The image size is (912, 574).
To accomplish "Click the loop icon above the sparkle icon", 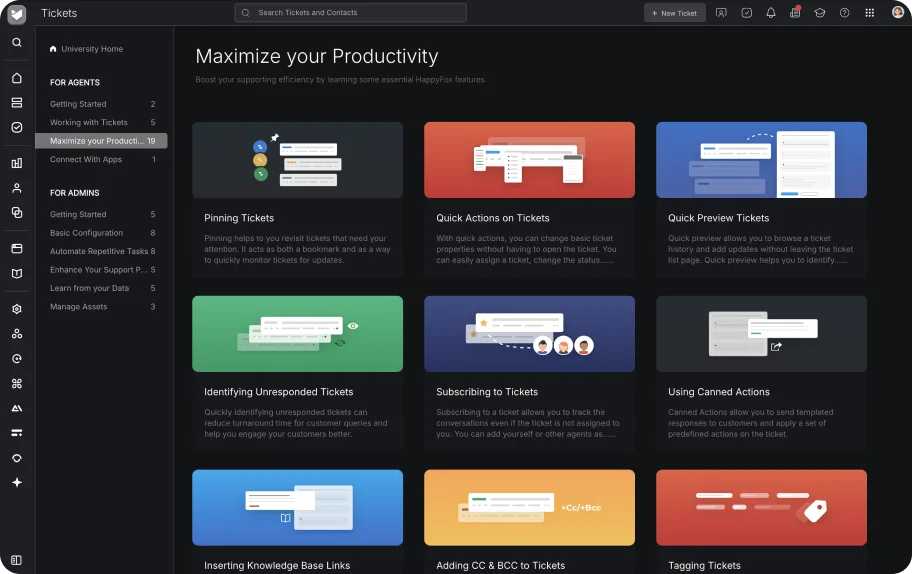I will click(x=17, y=458).
